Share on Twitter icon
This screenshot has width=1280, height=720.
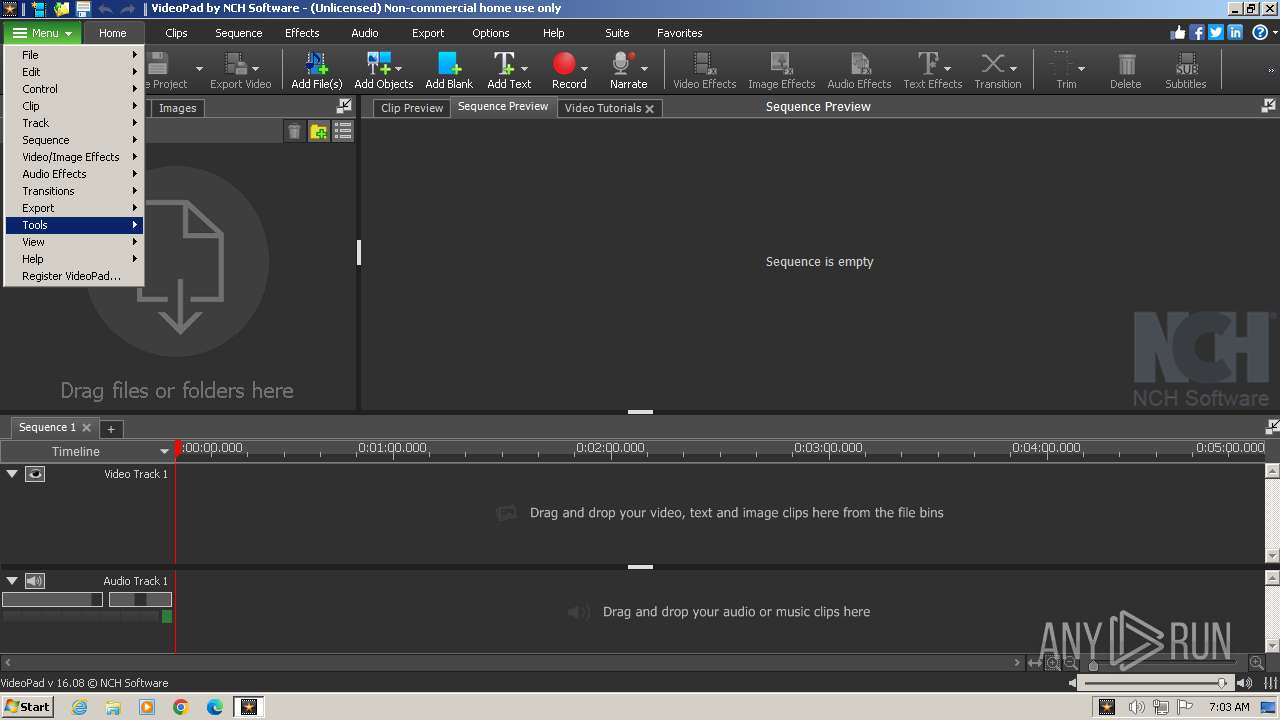coord(1216,32)
